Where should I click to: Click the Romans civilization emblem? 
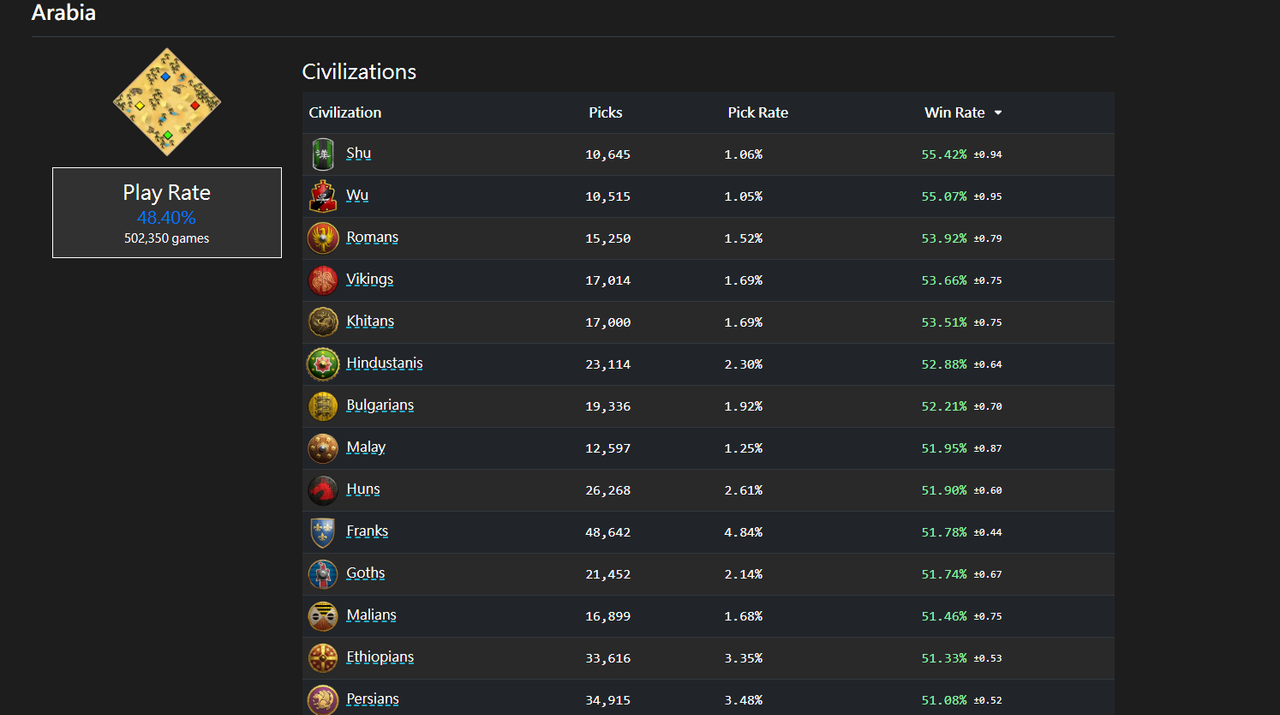point(323,238)
